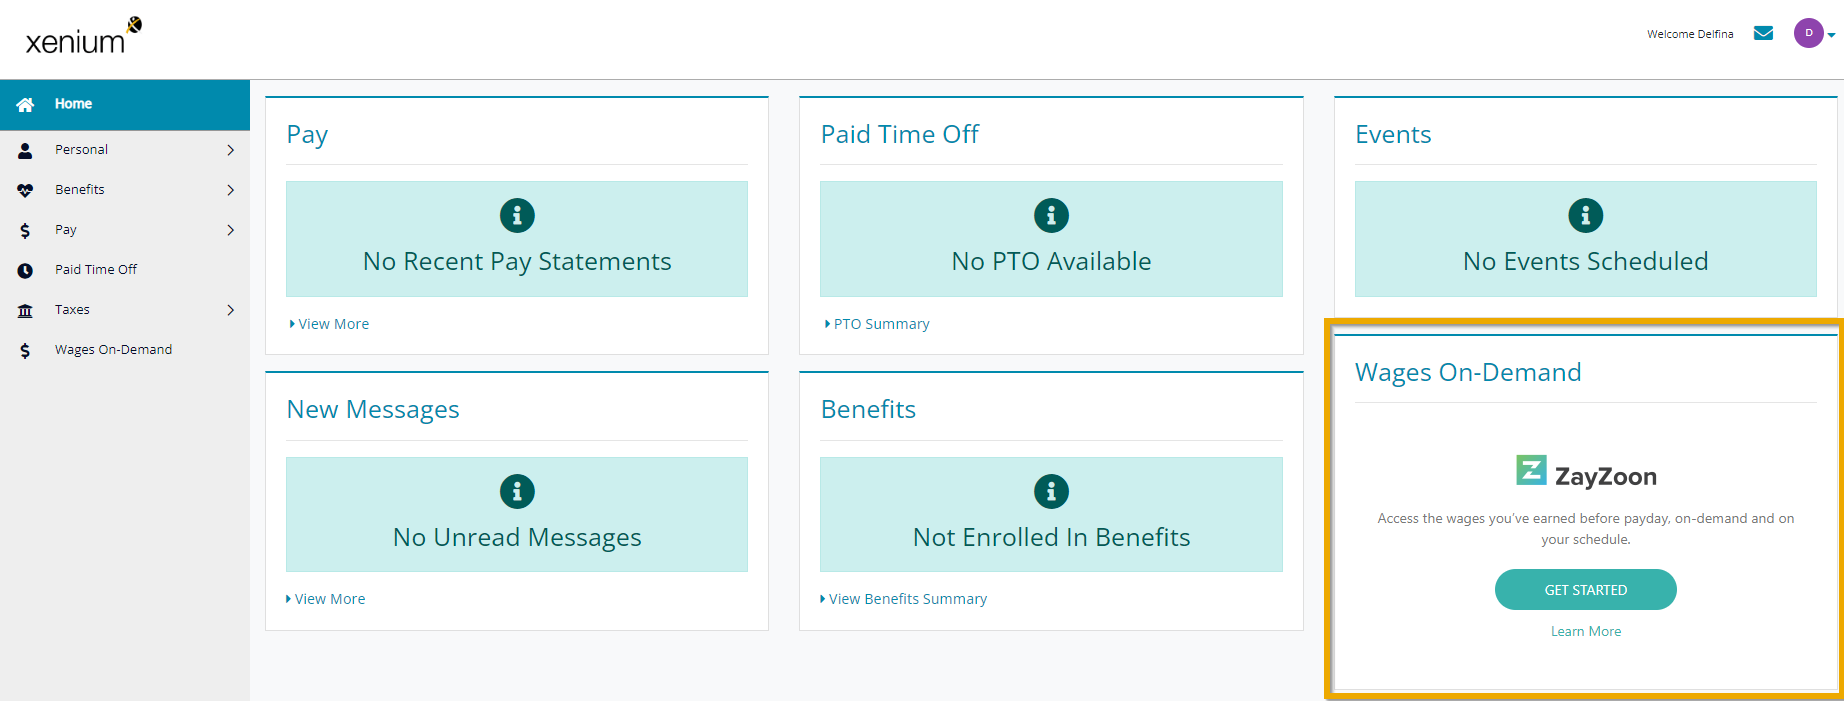Expand the Personal sidebar section
Viewport: 1844px width, 701px height.
(230, 149)
